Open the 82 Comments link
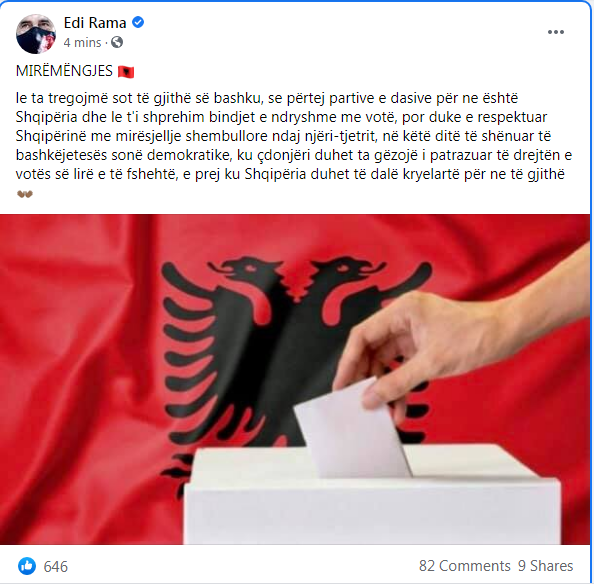This screenshot has width=594, height=584. pos(464,566)
